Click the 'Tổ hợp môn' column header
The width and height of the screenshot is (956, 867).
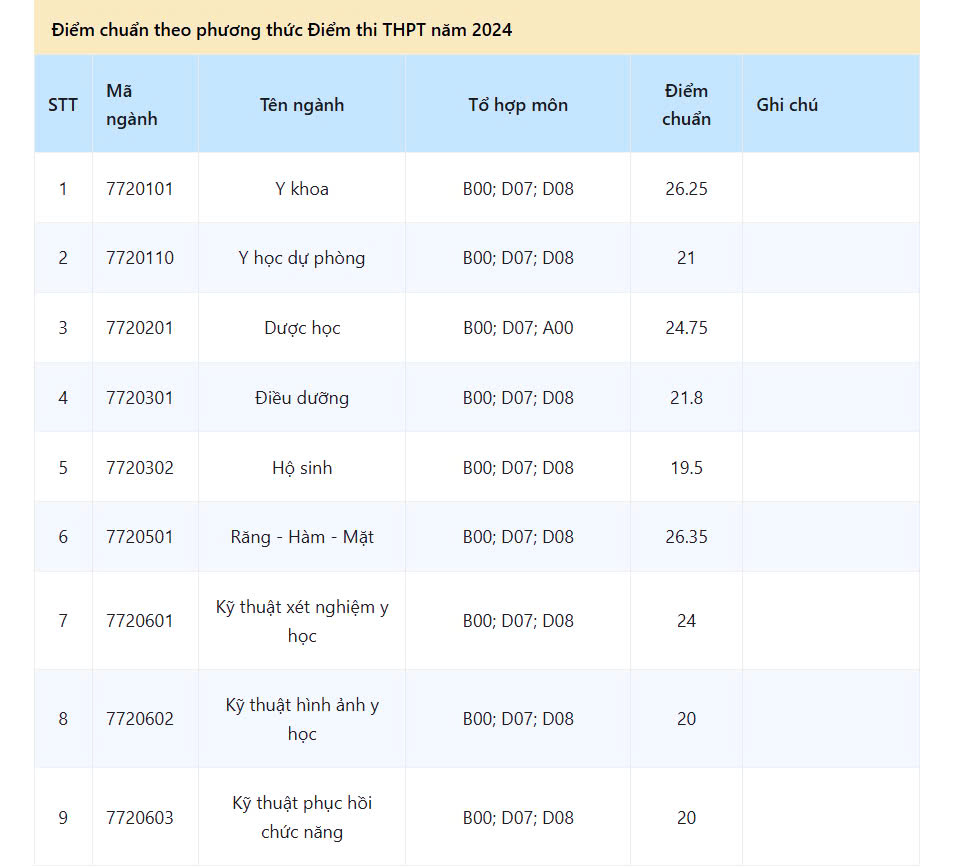[518, 105]
